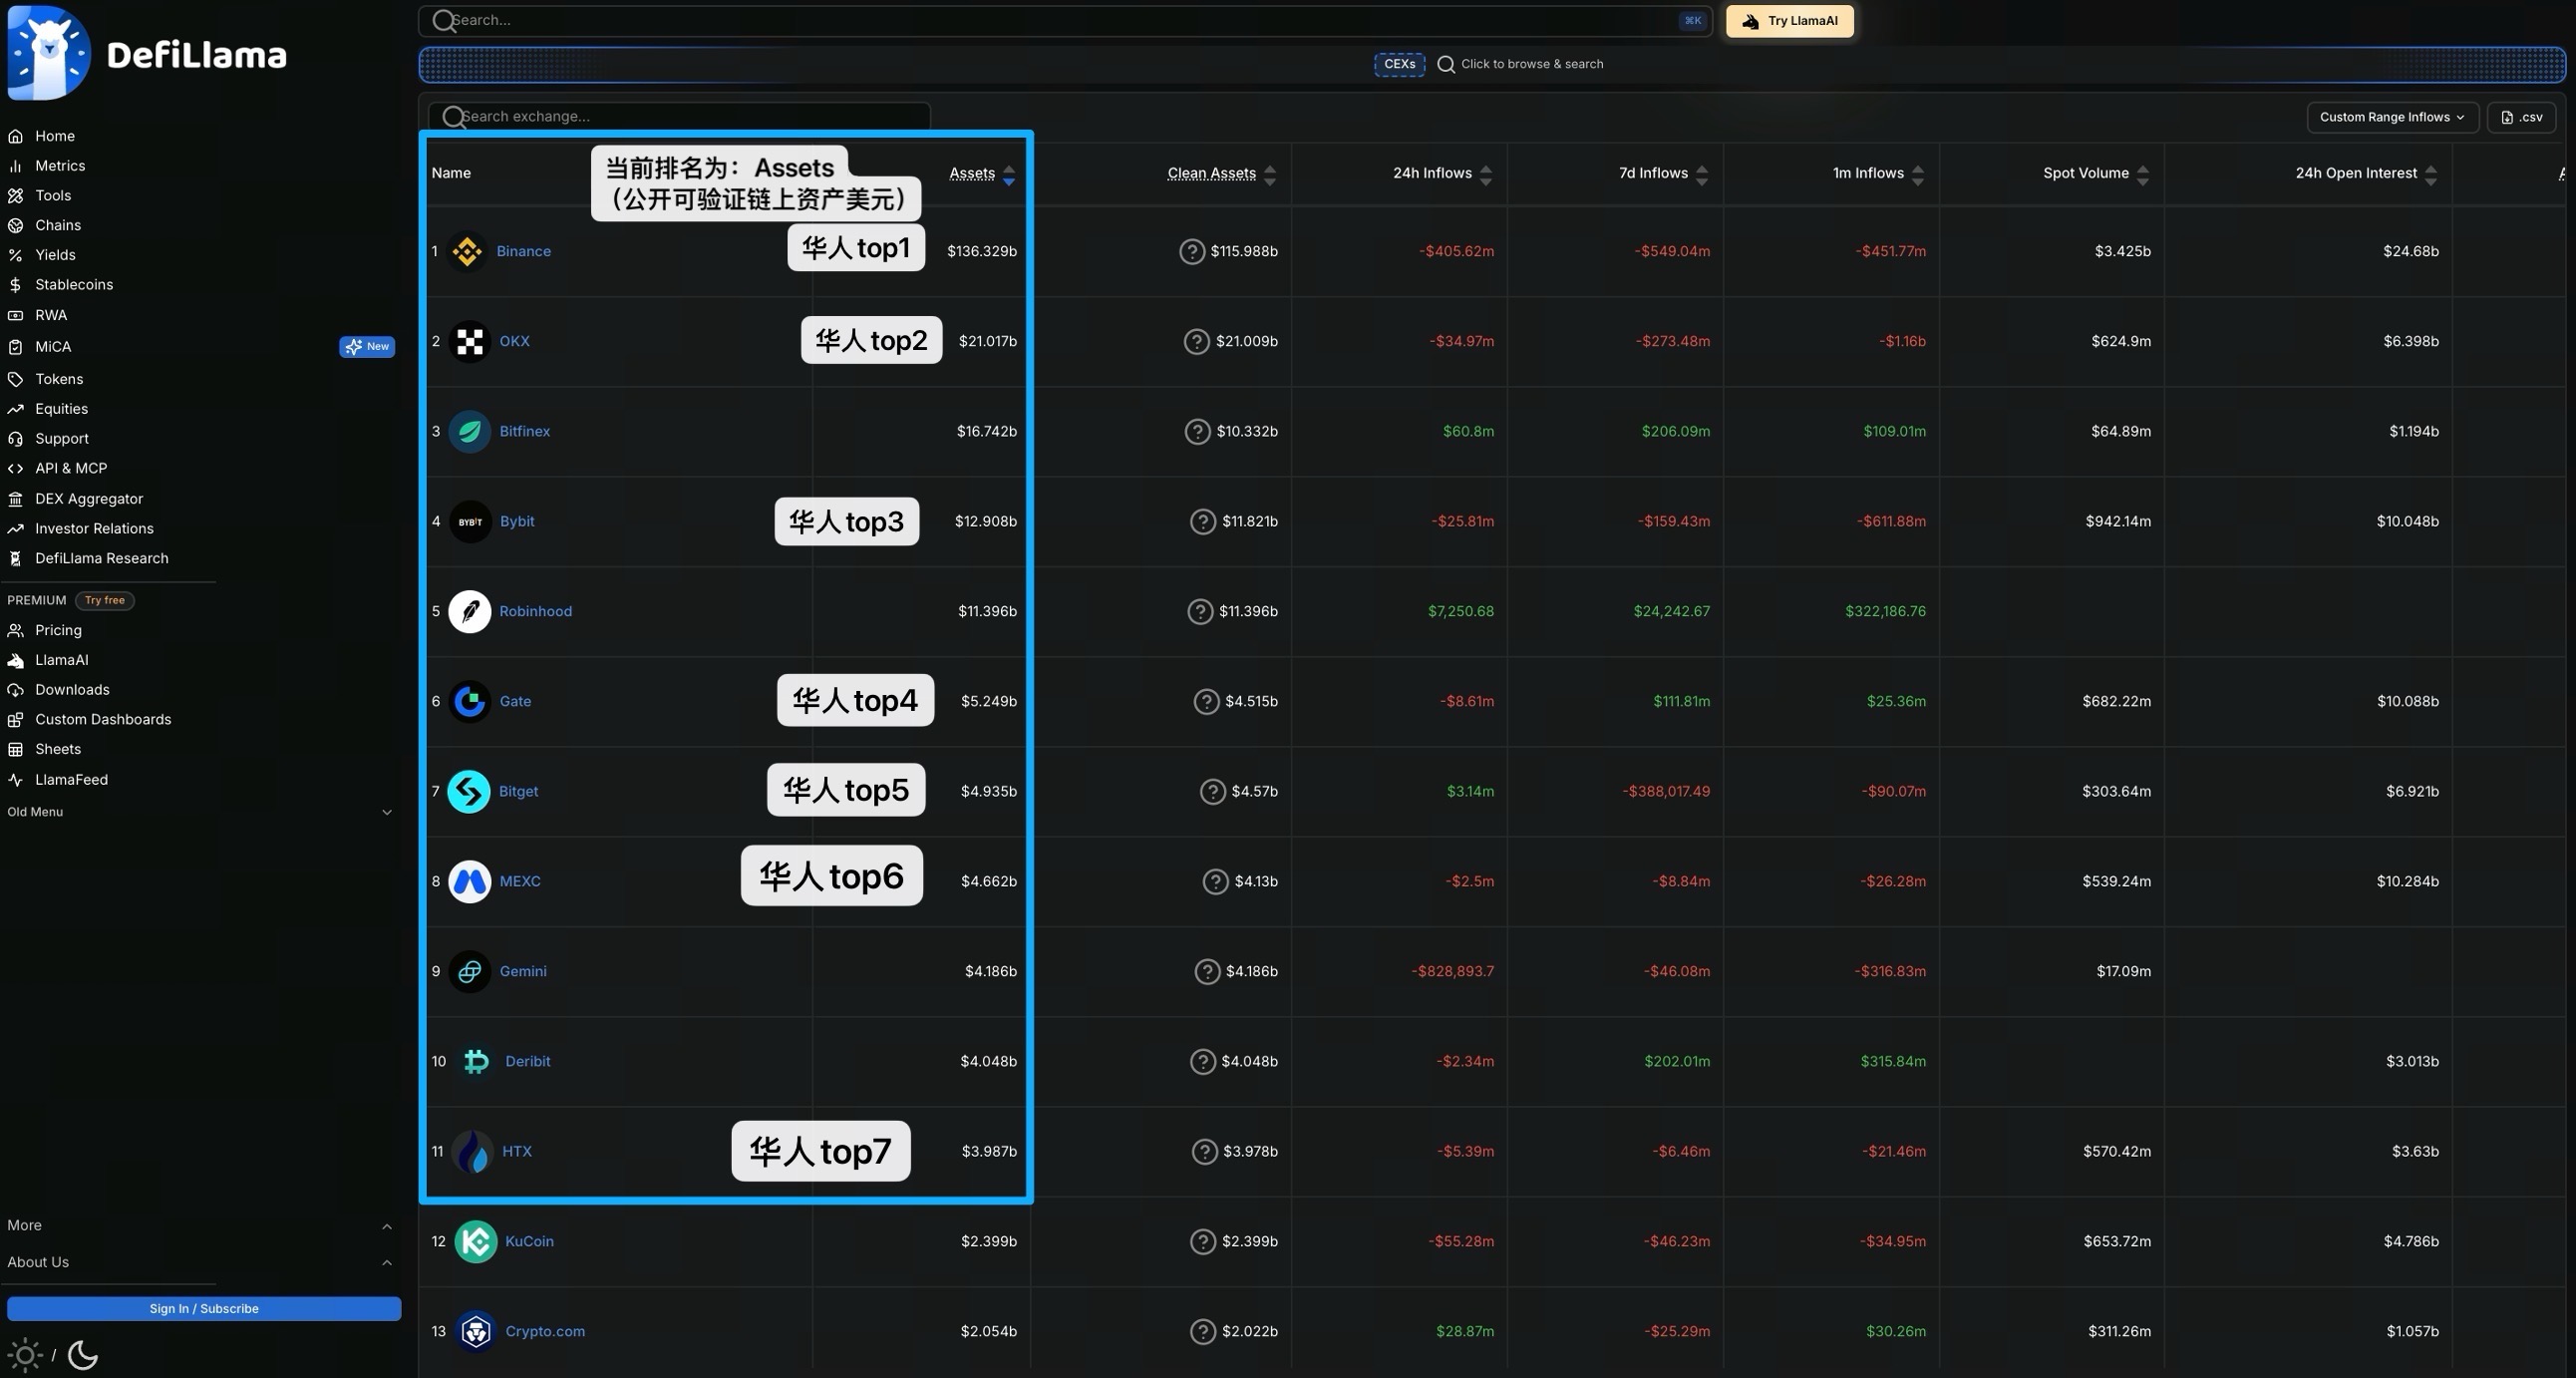This screenshot has width=2576, height=1378.
Task: Switch to light theme sun icon
Action: pos(24,1356)
